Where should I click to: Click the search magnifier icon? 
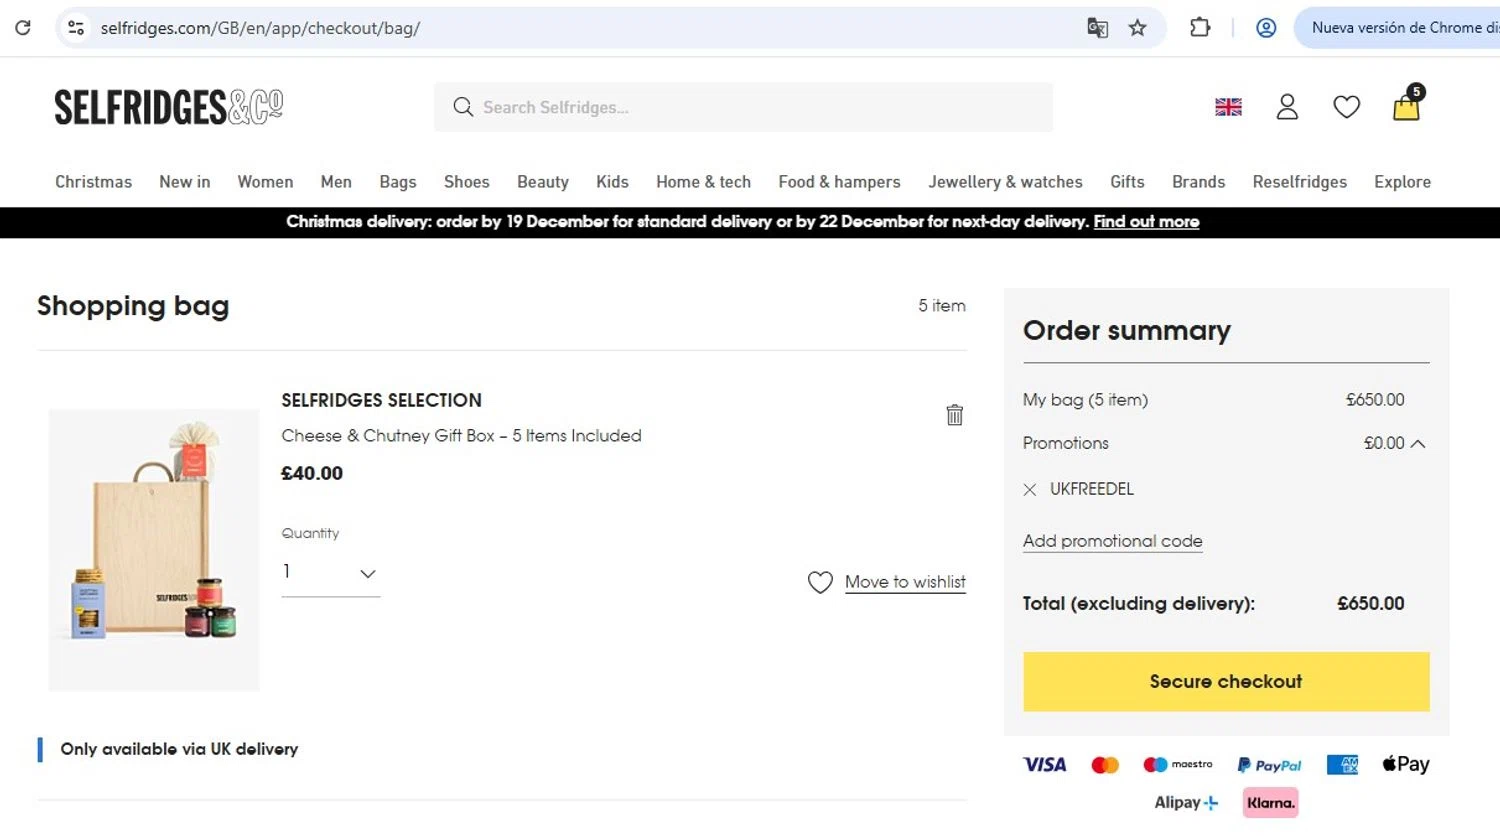click(462, 107)
